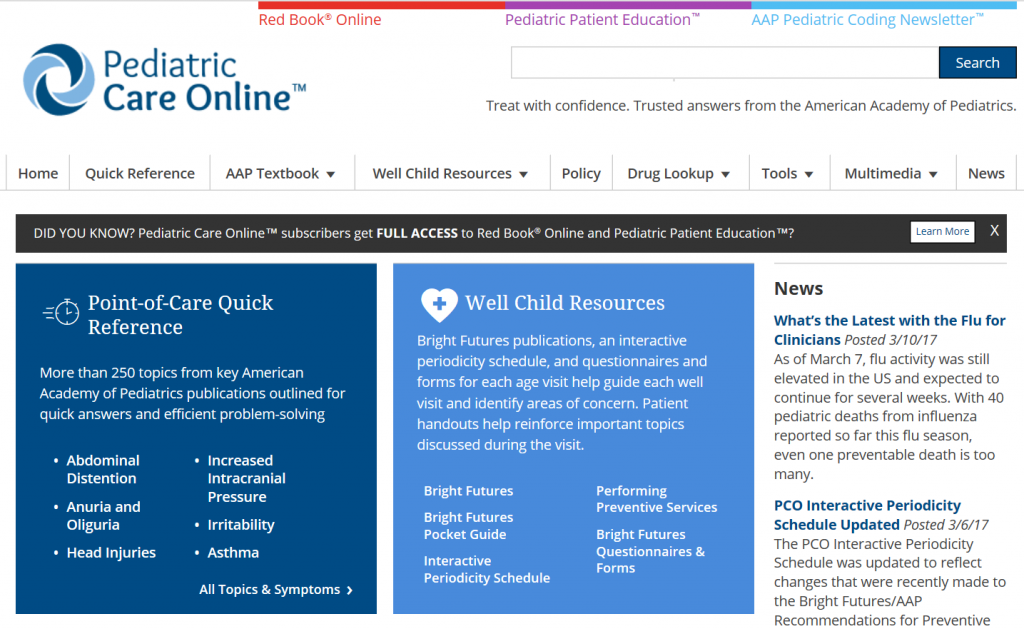1024x629 pixels.
Task: Click the "More than 250 topics" description
Action: pyautogui.click(x=192, y=393)
